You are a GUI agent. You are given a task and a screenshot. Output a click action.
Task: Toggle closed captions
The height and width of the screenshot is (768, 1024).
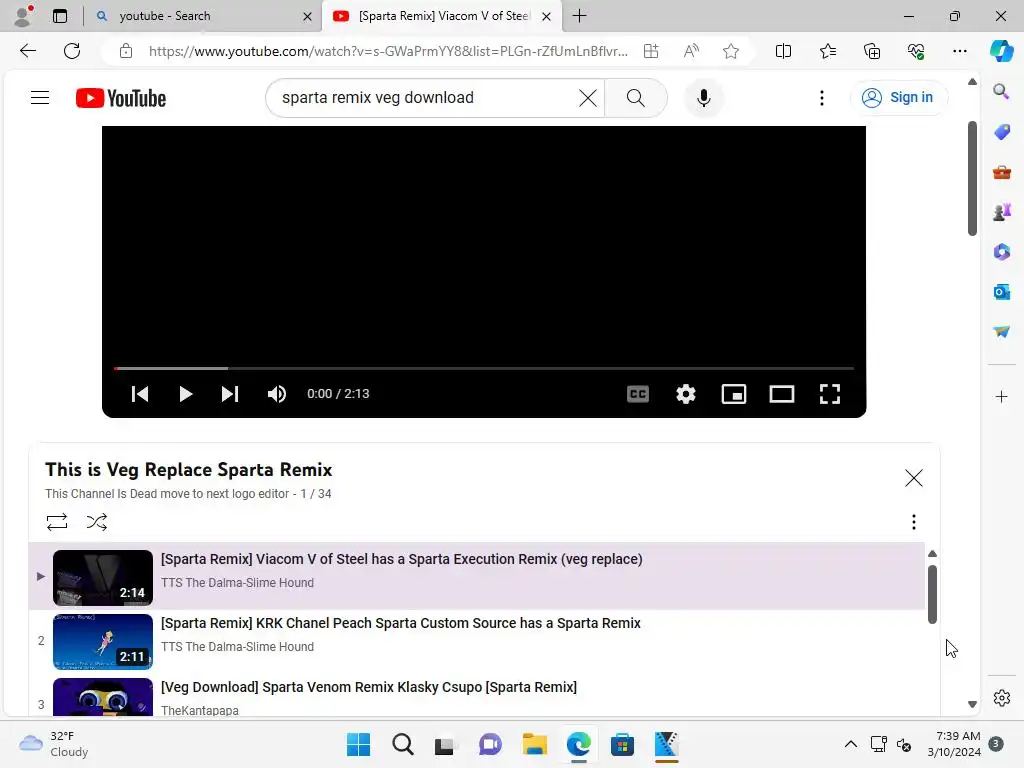(x=637, y=394)
